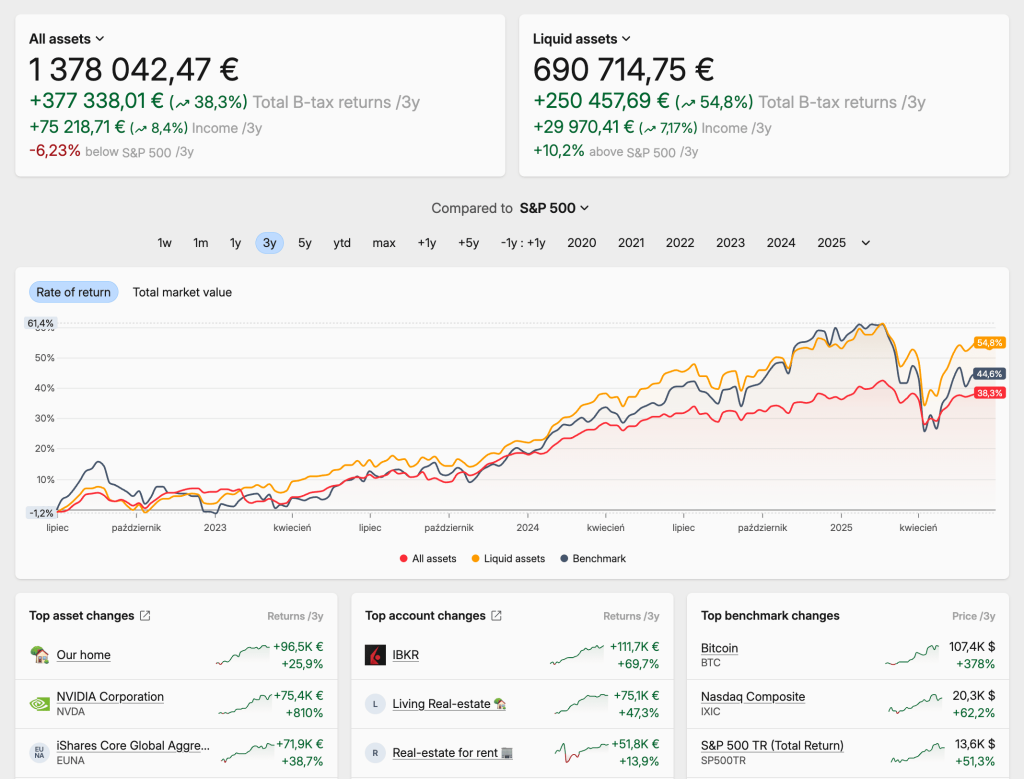The height and width of the screenshot is (779, 1024).
Task: Toggle the All assets legend entry
Action: tap(428, 558)
